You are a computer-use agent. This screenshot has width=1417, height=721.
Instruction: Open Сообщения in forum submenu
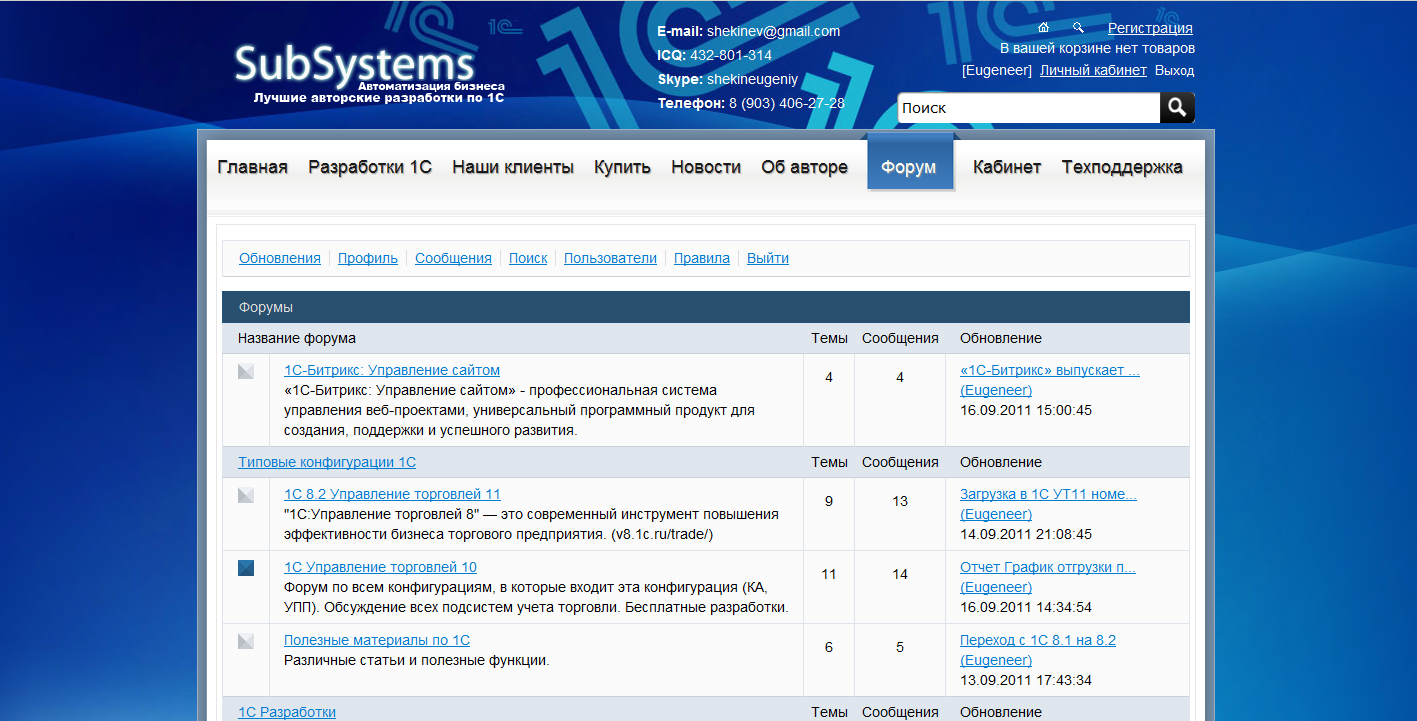(453, 258)
